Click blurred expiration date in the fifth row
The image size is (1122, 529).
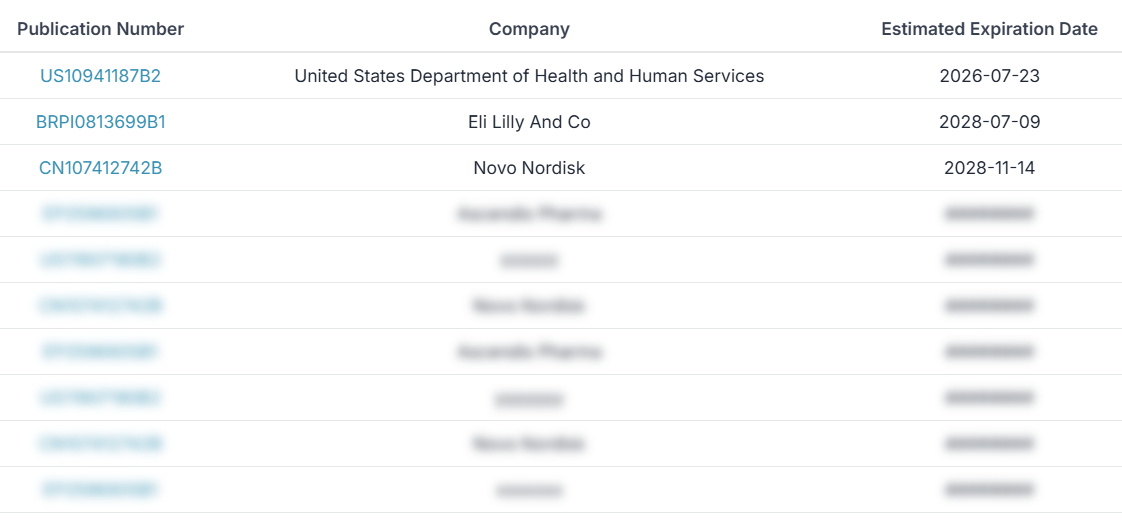[989, 260]
